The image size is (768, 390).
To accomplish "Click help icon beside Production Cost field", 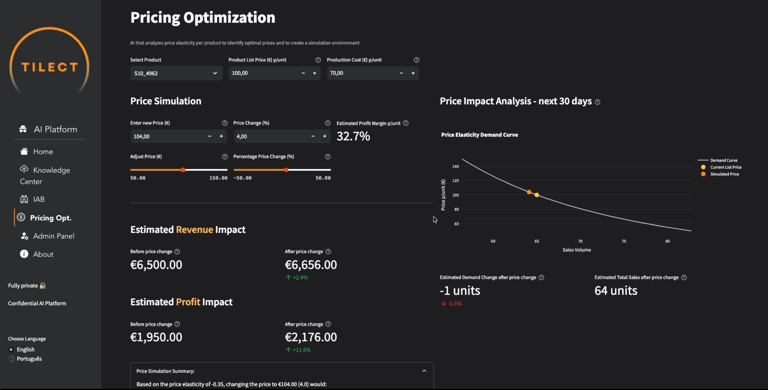I will 416,60.
